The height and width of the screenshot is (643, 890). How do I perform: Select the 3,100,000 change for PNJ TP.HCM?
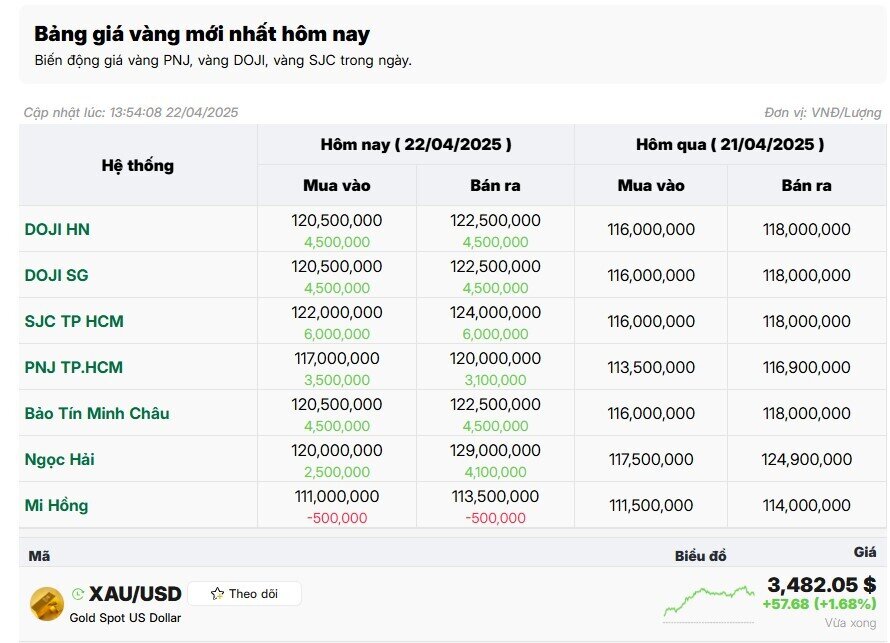tap(495, 380)
